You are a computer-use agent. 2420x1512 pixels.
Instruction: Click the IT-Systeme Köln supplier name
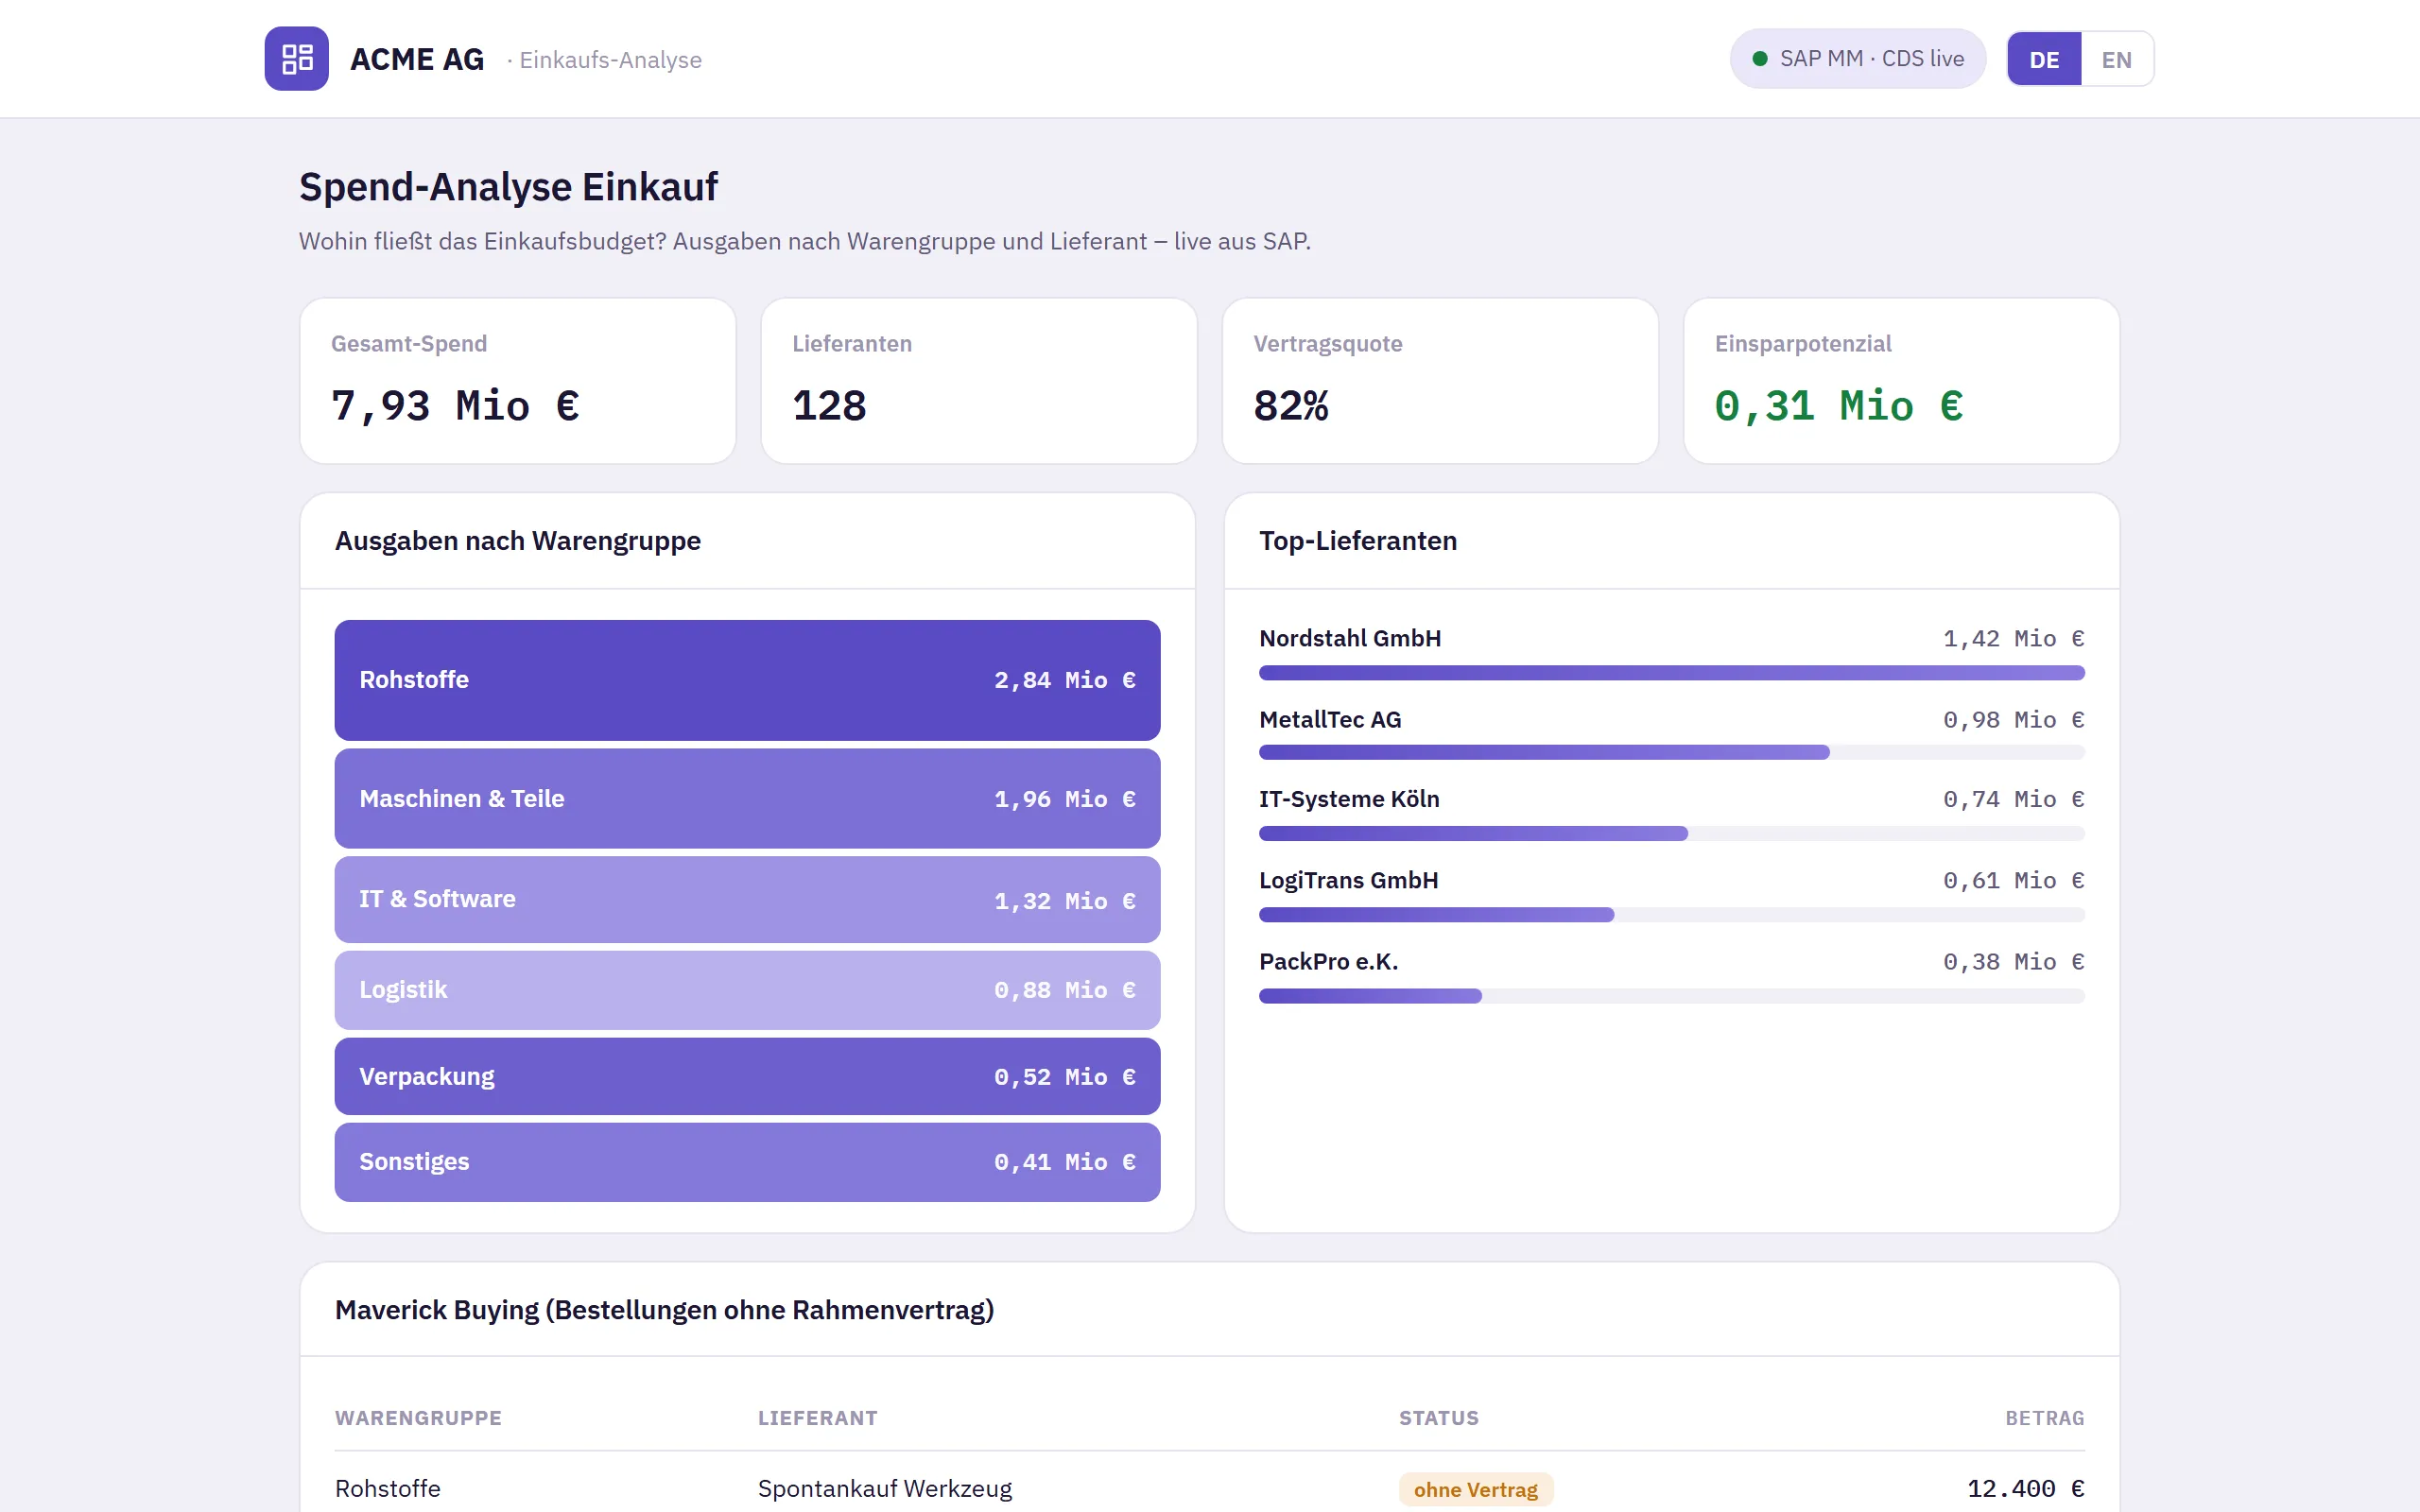coord(1349,799)
